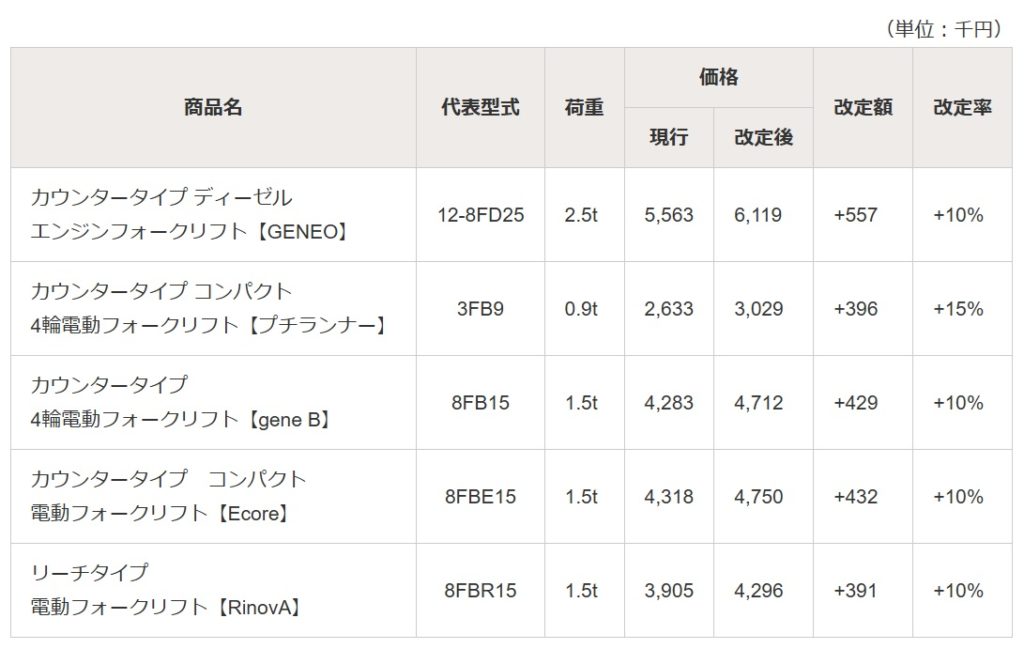Click the current price 5,563
1024x649 pixels.
tap(669, 215)
